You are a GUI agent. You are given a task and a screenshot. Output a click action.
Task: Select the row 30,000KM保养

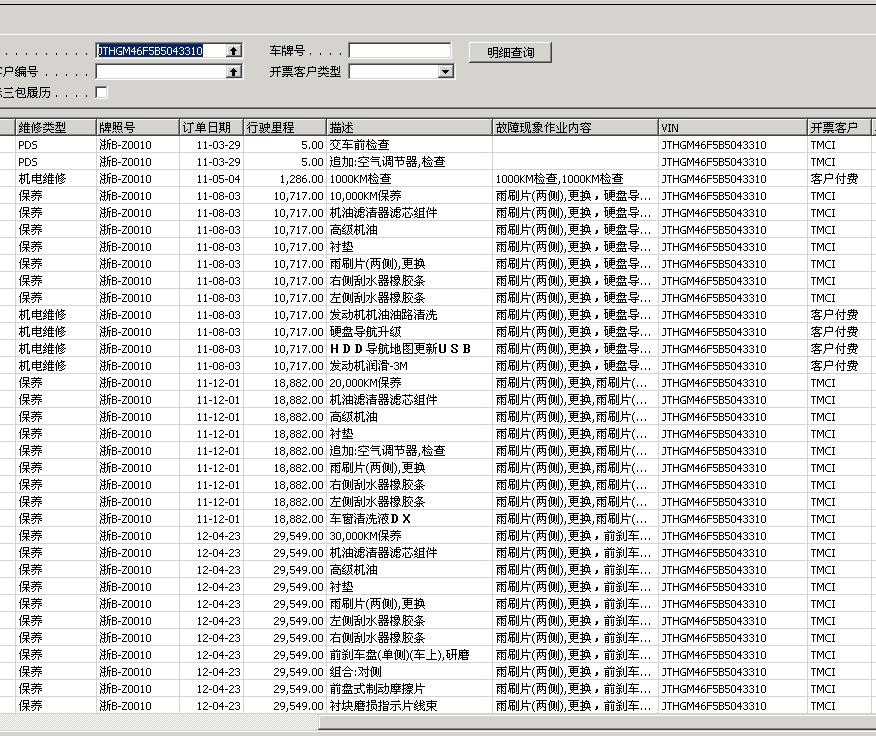tap(438, 535)
